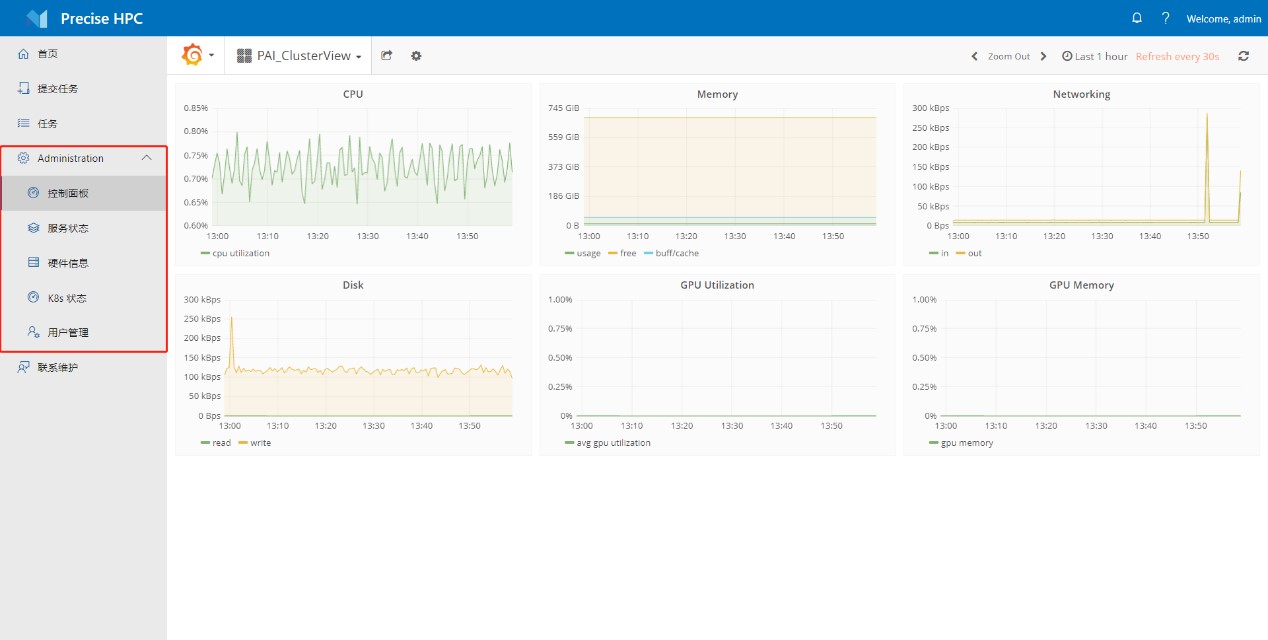
Task: Click the dashboard grid icon beside PAI_ClusterView
Action: click(244, 56)
